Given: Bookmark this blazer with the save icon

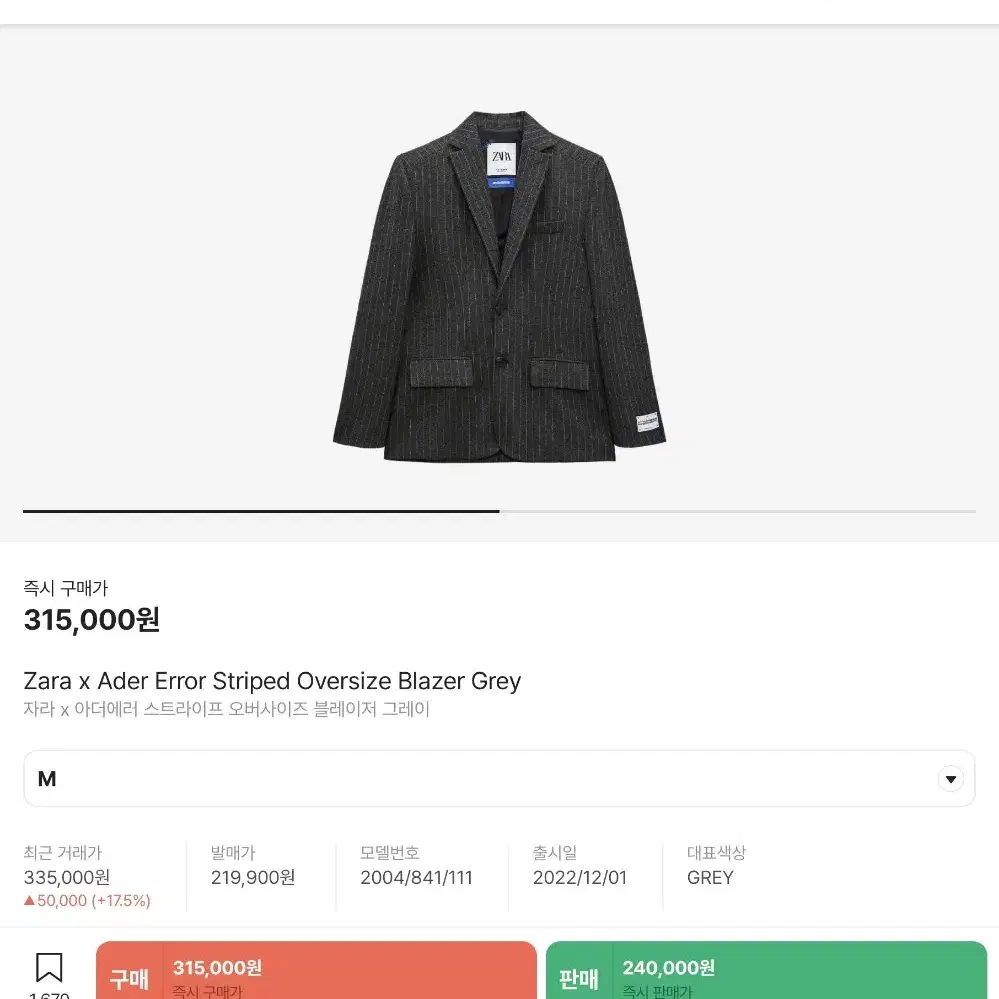Looking at the screenshot, I should [49, 967].
